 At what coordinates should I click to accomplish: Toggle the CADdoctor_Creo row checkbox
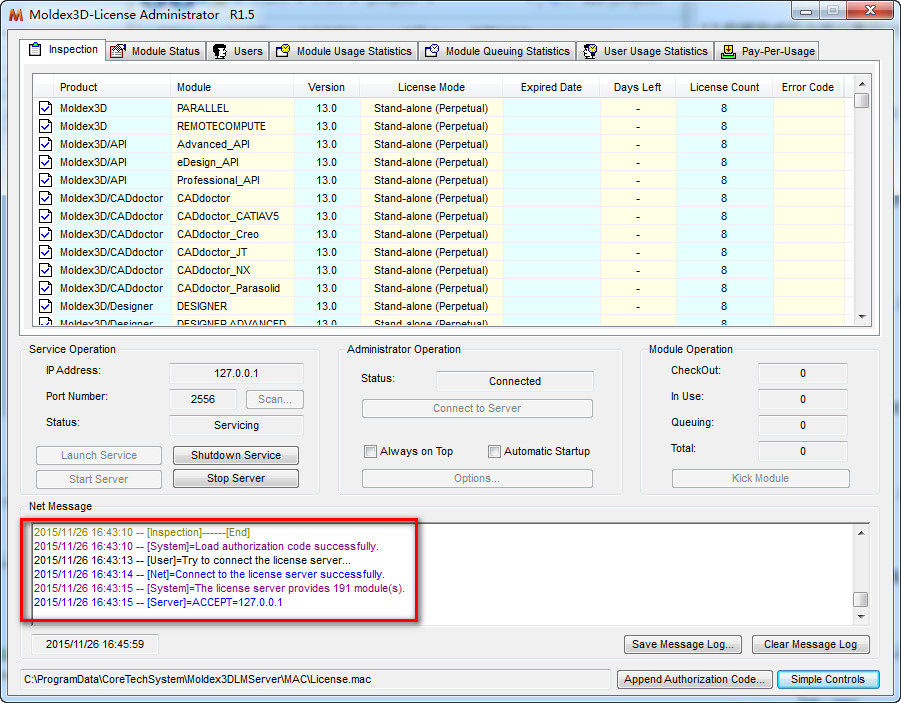45,234
